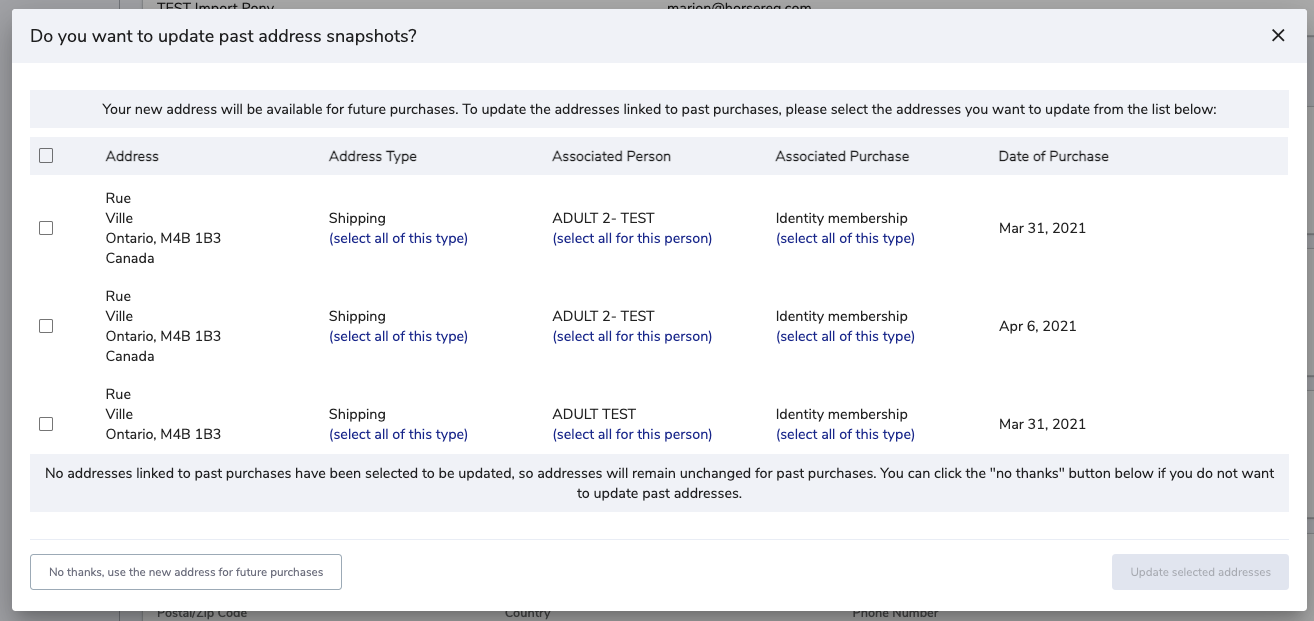Select all Shipping type in first row
This screenshot has width=1314, height=621.
(x=398, y=238)
